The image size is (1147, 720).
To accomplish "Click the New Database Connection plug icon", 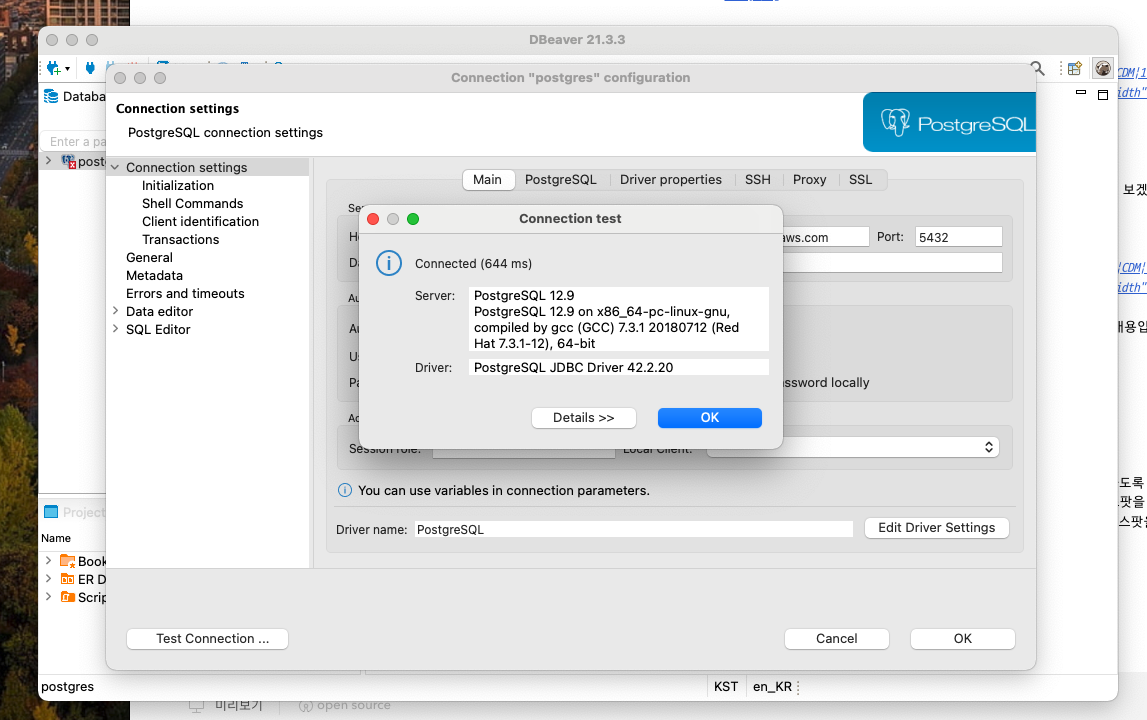I will click(x=53, y=68).
